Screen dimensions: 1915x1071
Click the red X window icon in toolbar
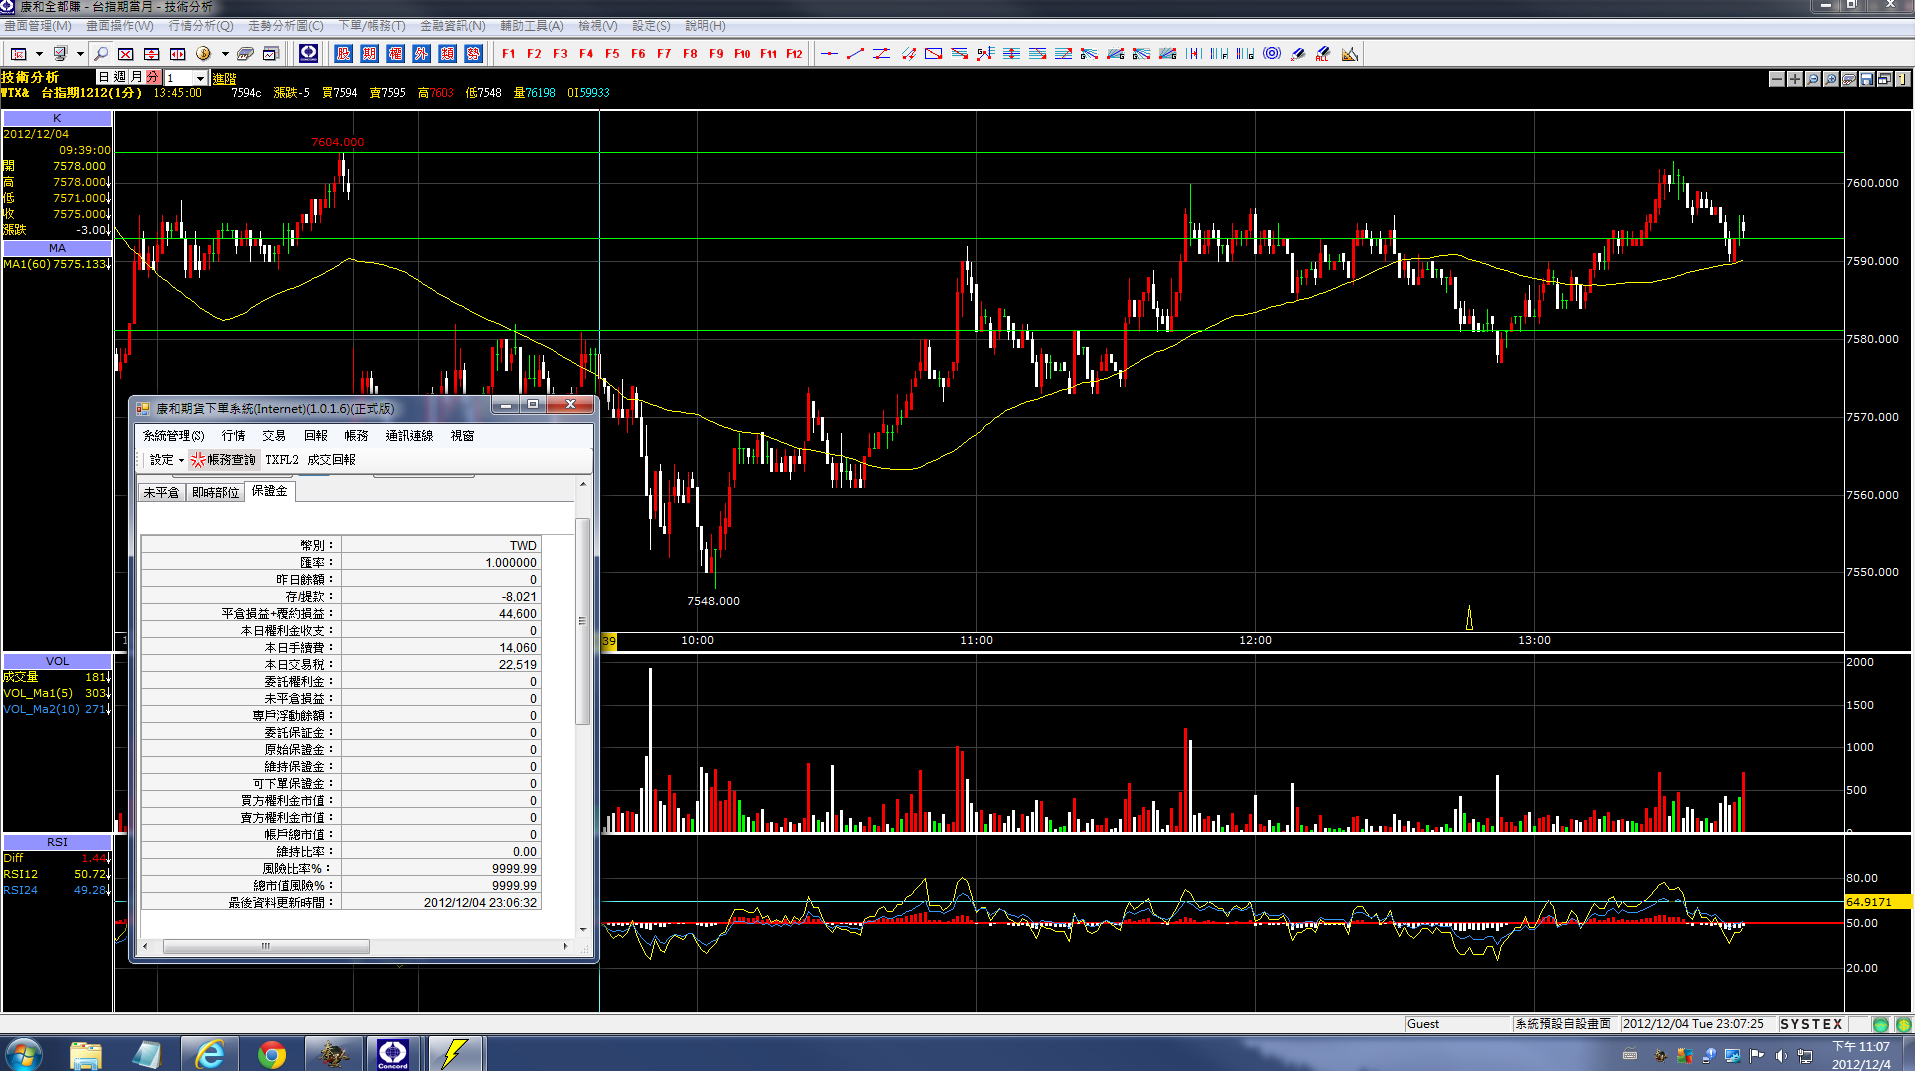[126, 54]
